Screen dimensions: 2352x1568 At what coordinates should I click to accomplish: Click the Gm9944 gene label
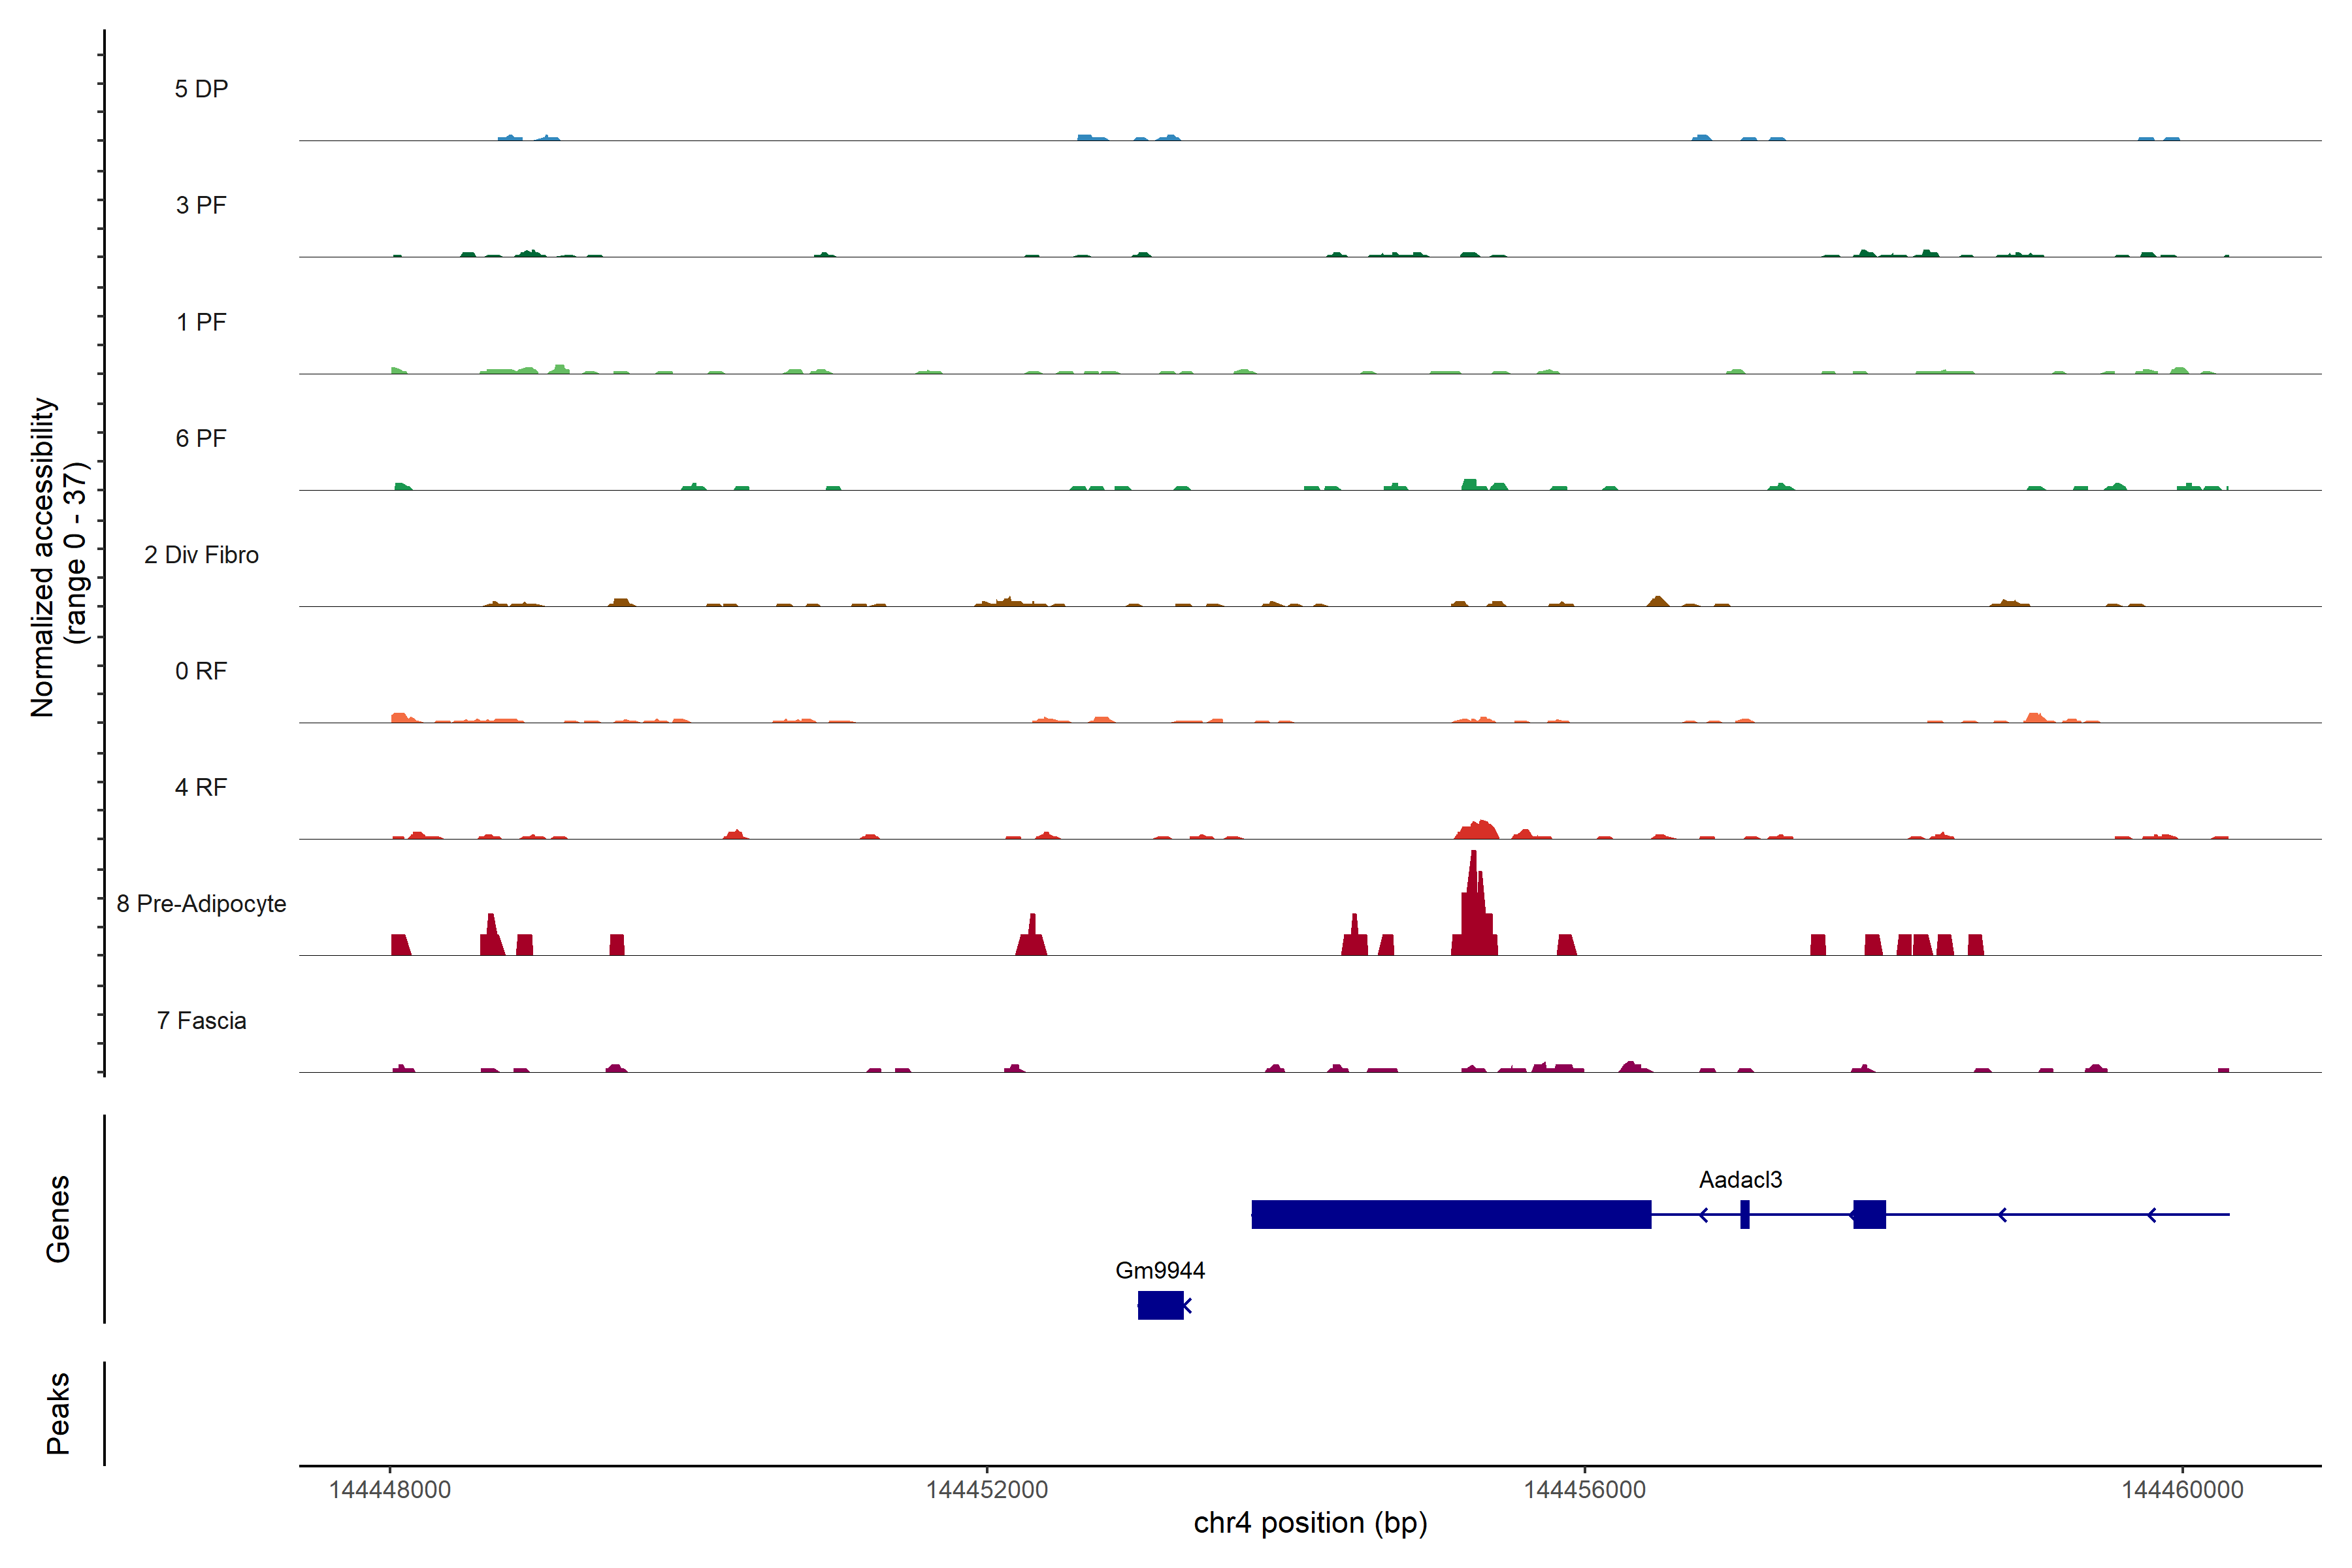(1160, 1271)
